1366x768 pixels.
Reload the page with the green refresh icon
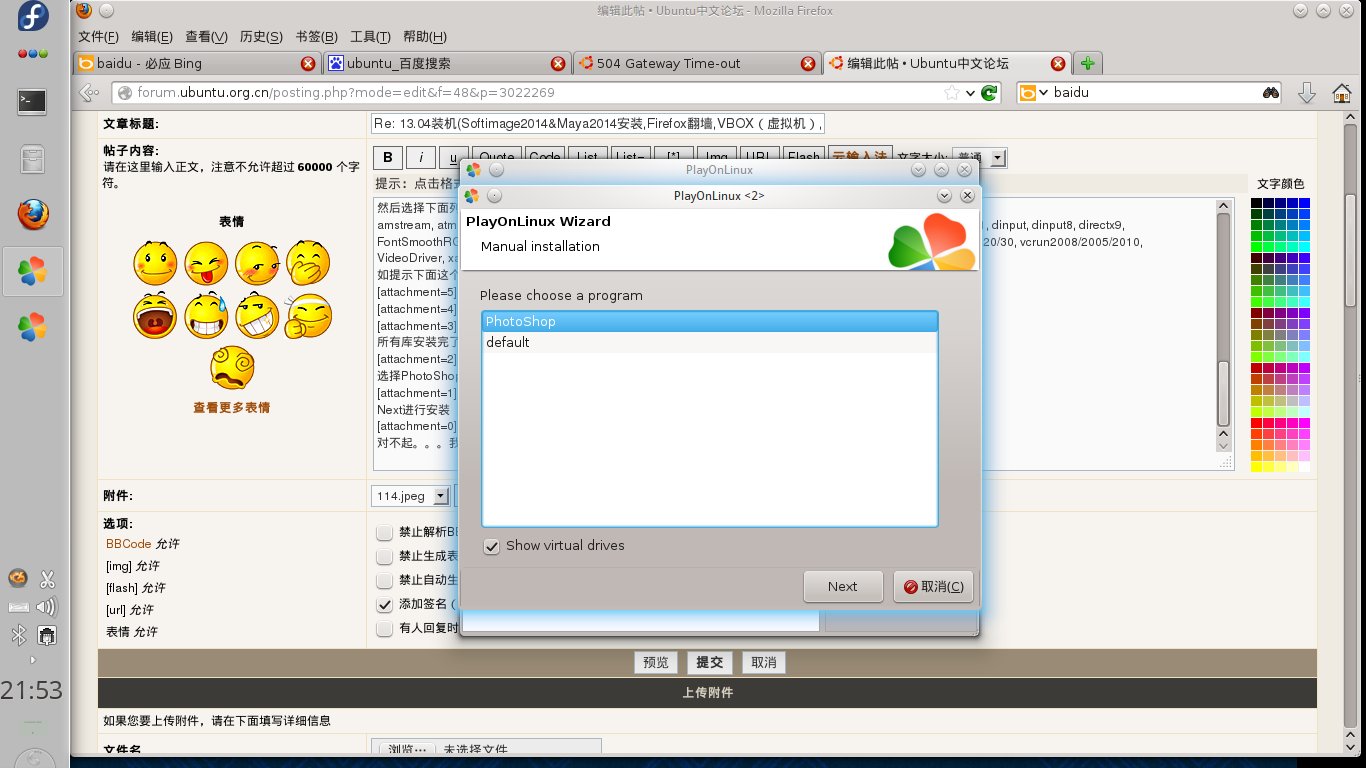click(x=989, y=93)
